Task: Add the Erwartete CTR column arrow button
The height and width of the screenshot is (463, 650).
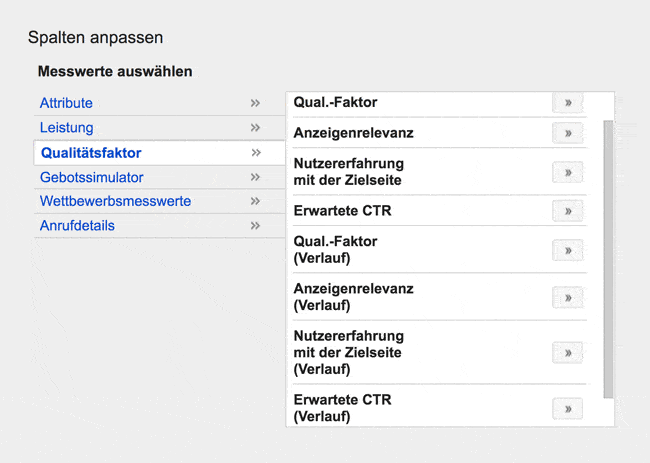Action: 568,211
